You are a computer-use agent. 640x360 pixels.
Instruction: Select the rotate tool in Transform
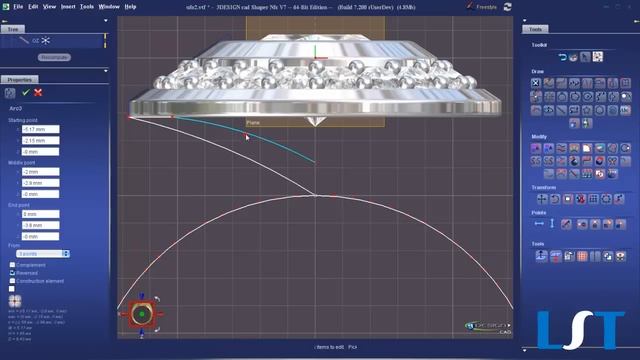555,199
